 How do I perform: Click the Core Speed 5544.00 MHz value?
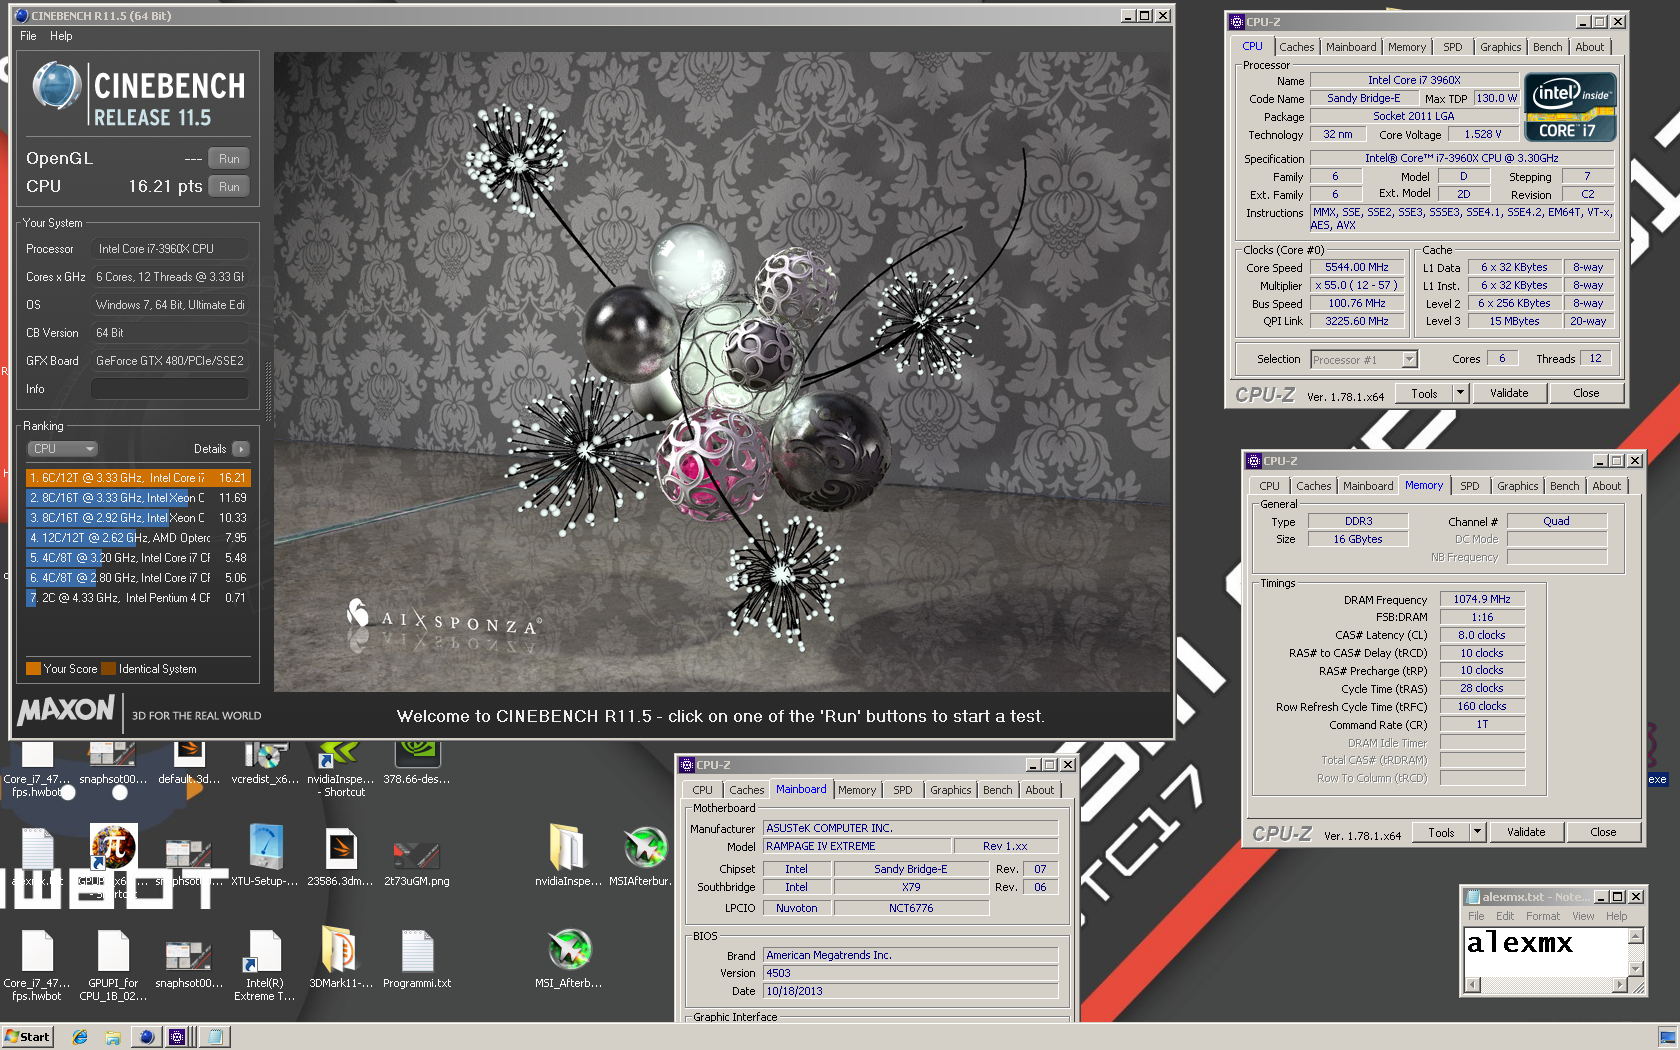pyautogui.click(x=1357, y=268)
